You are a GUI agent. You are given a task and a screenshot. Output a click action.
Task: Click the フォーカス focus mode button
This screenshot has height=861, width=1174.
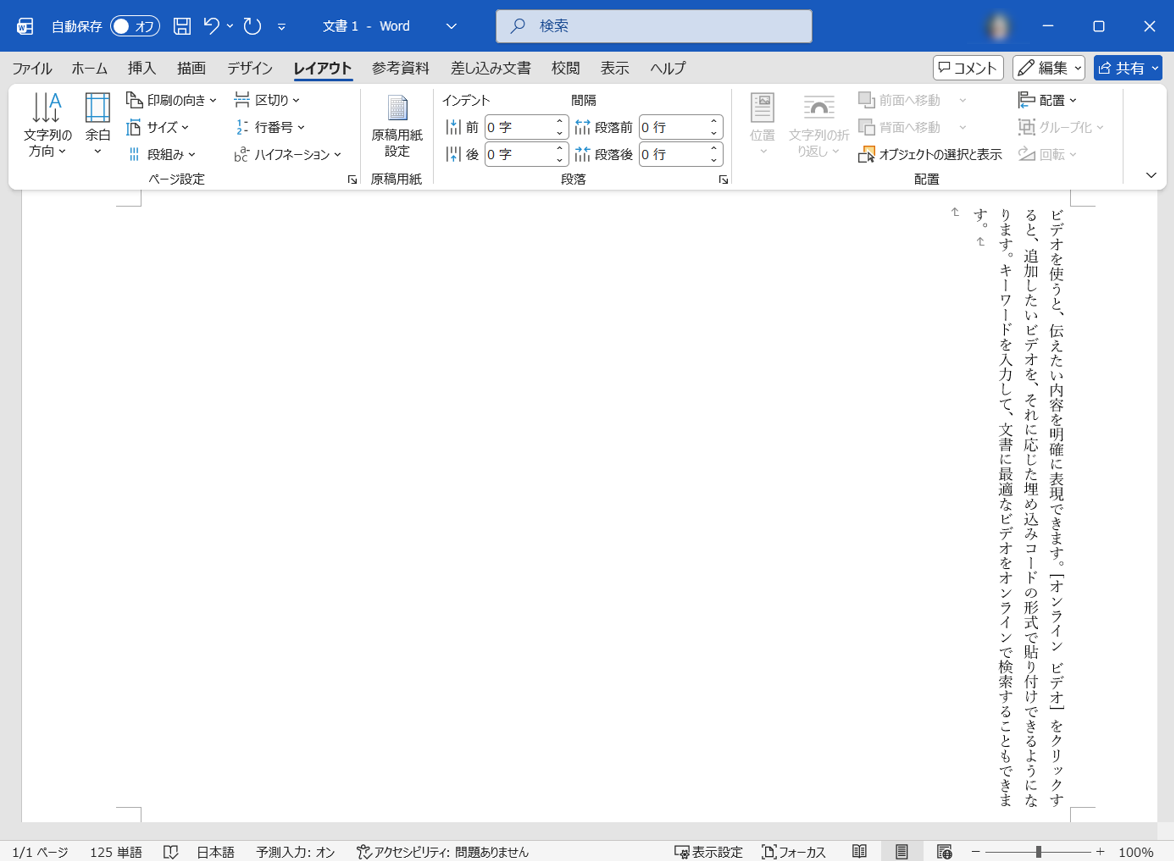[x=794, y=852]
